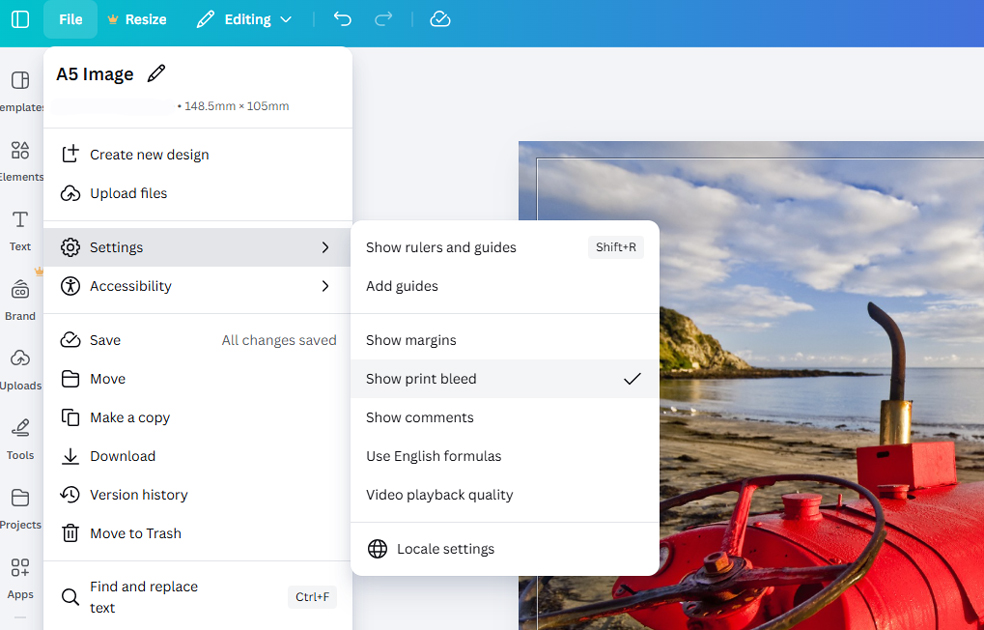Toggle the sidebar panel icon in top bar
The height and width of the screenshot is (630, 984).
pyautogui.click(x=20, y=19)
